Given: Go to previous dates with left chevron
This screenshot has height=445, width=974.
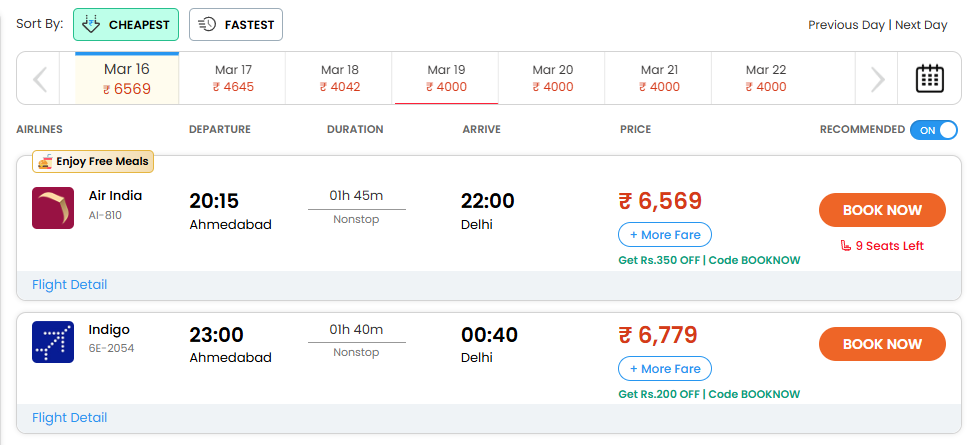Looking at the screenshot, I should (x=40, y=79).
